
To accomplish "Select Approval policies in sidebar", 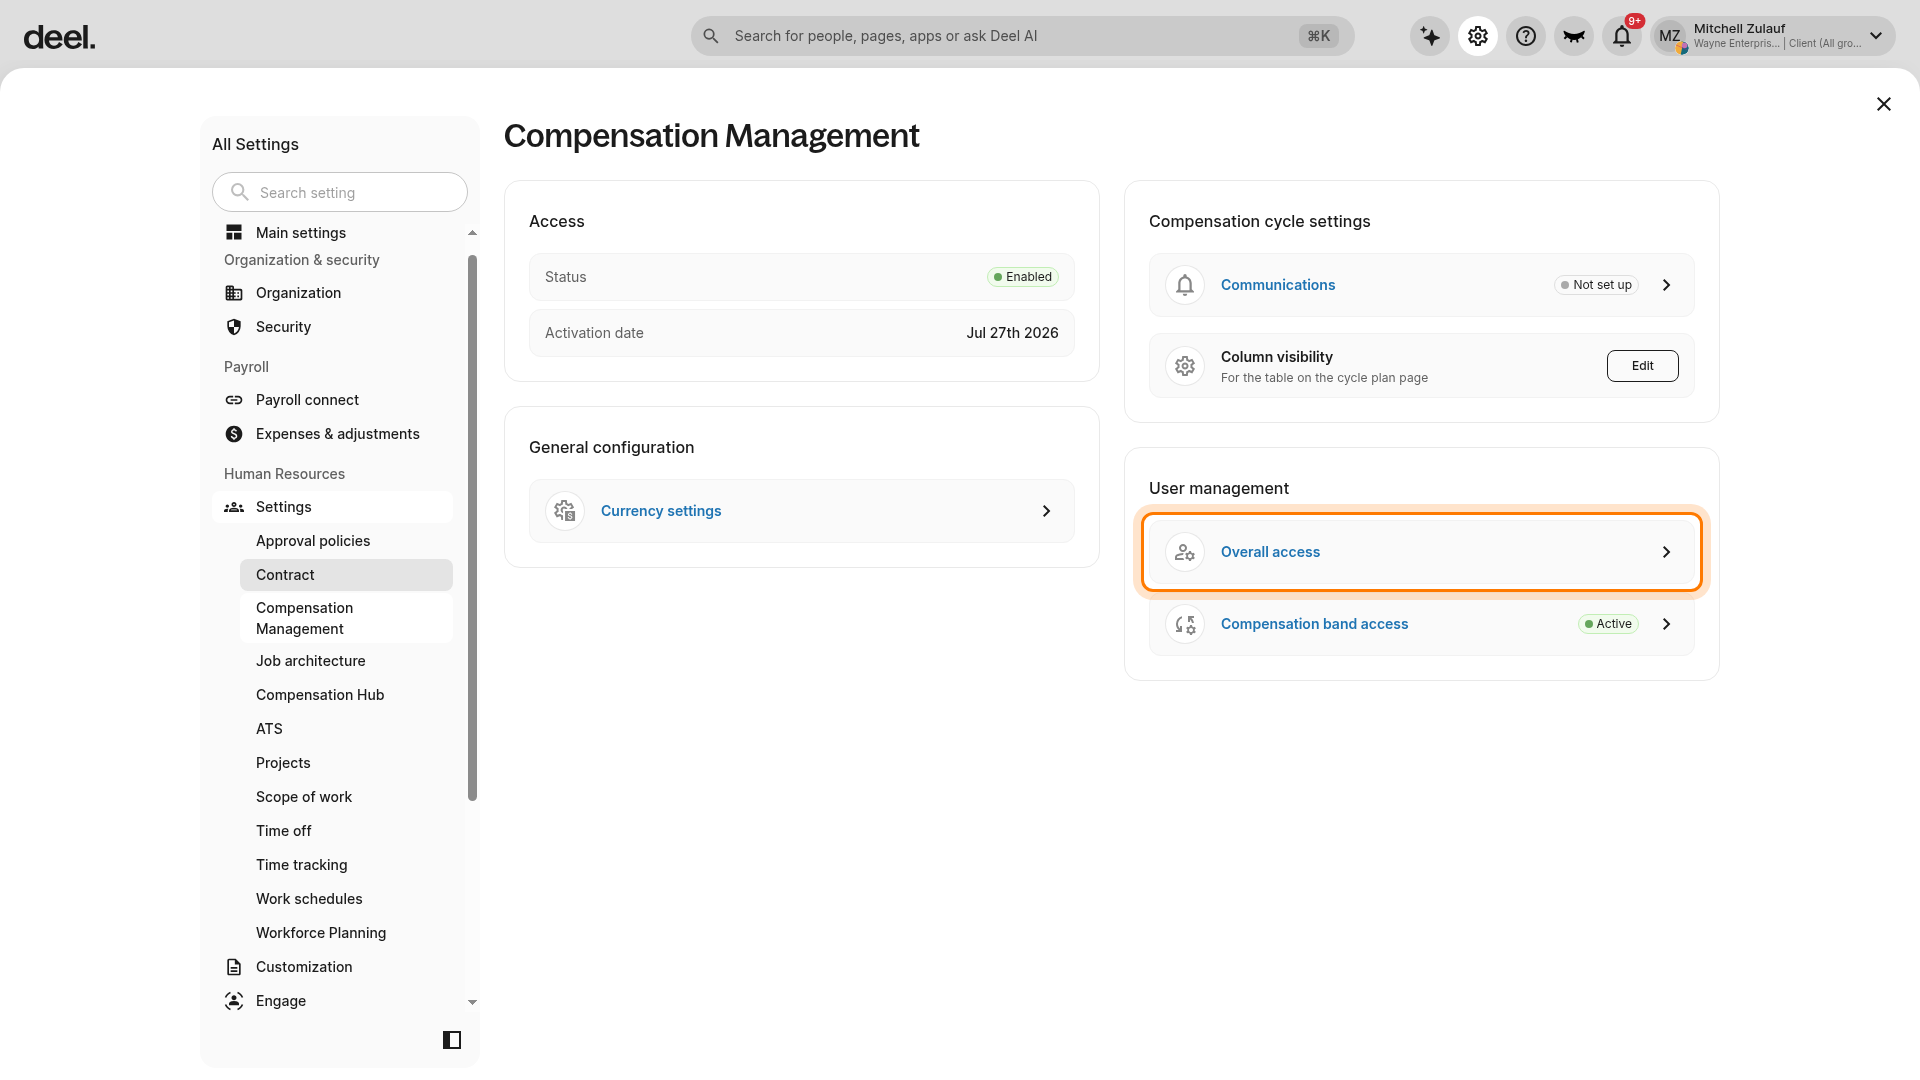I will tap(346, 541).
